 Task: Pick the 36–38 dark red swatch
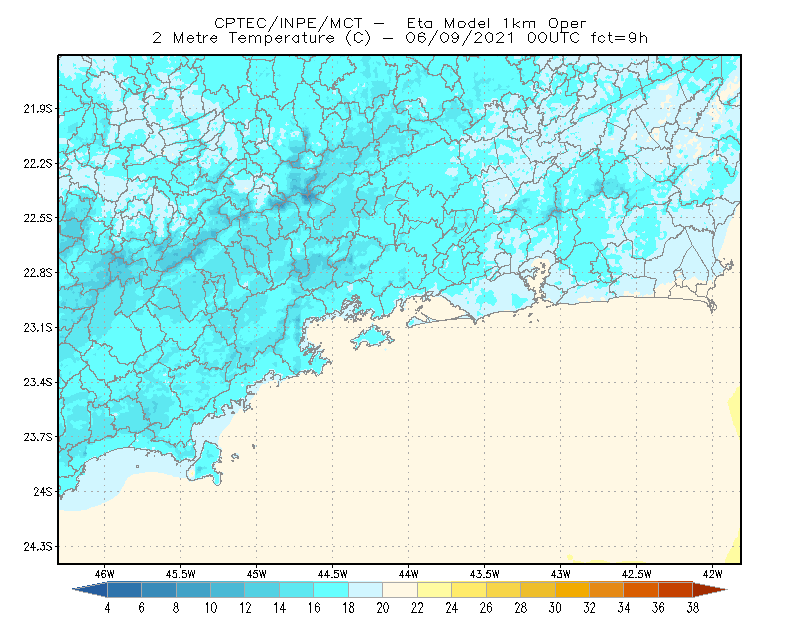click(x=676, y=589)
